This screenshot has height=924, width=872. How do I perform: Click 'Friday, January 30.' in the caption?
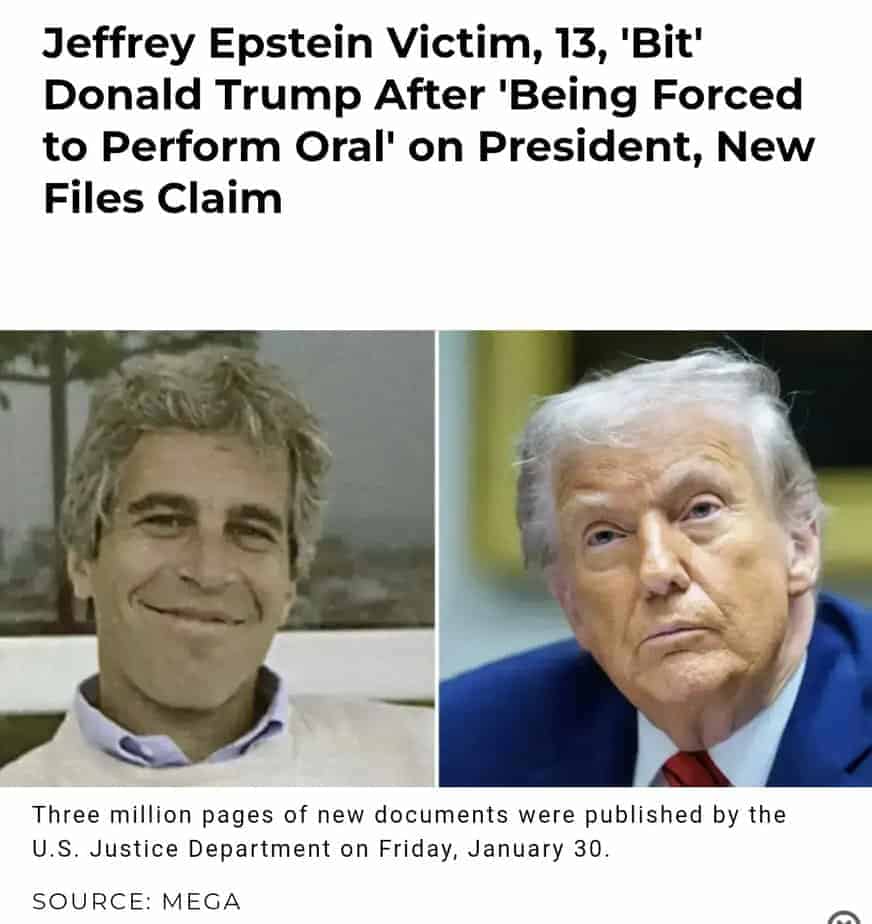494,849
